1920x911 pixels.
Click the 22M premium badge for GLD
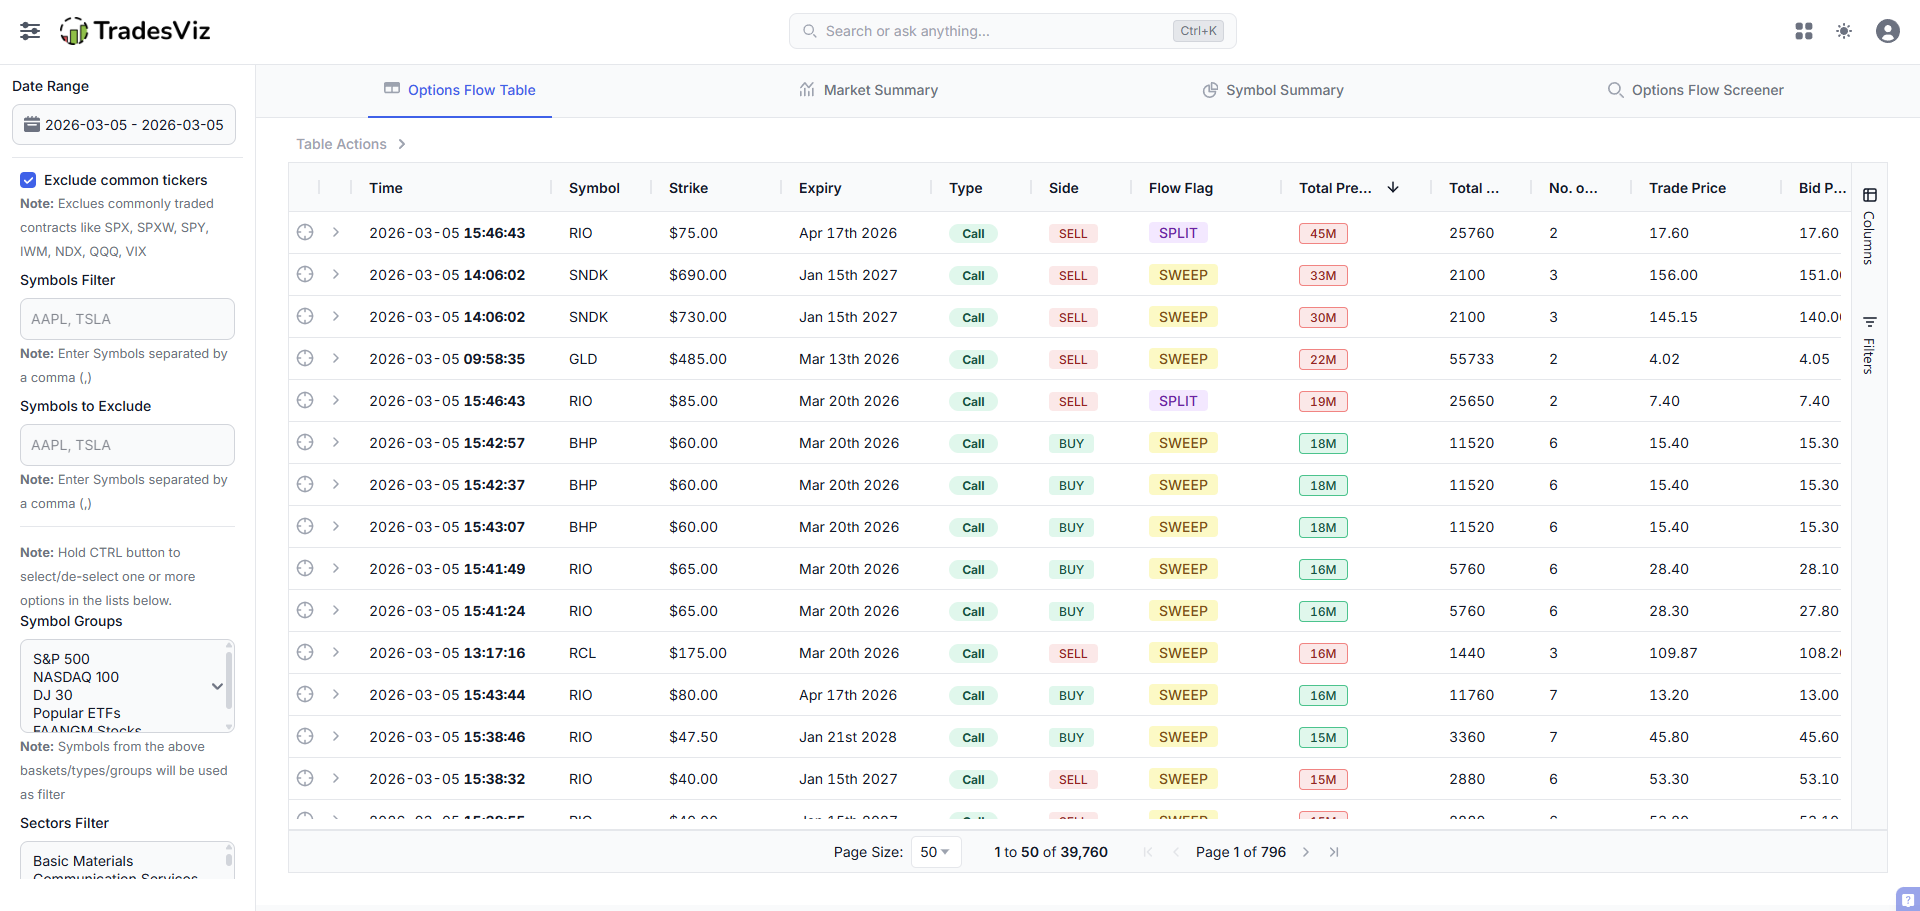1323,359
